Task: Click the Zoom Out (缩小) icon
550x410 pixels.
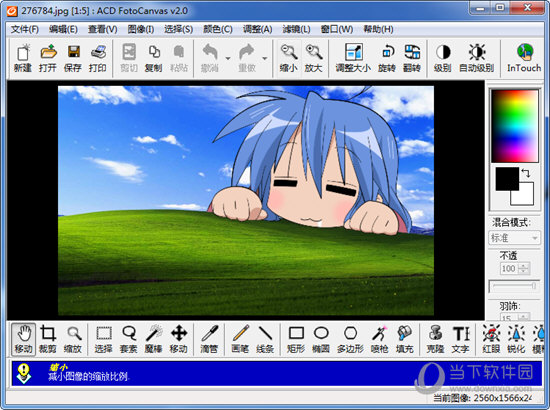Action: (x=289, y=58)
